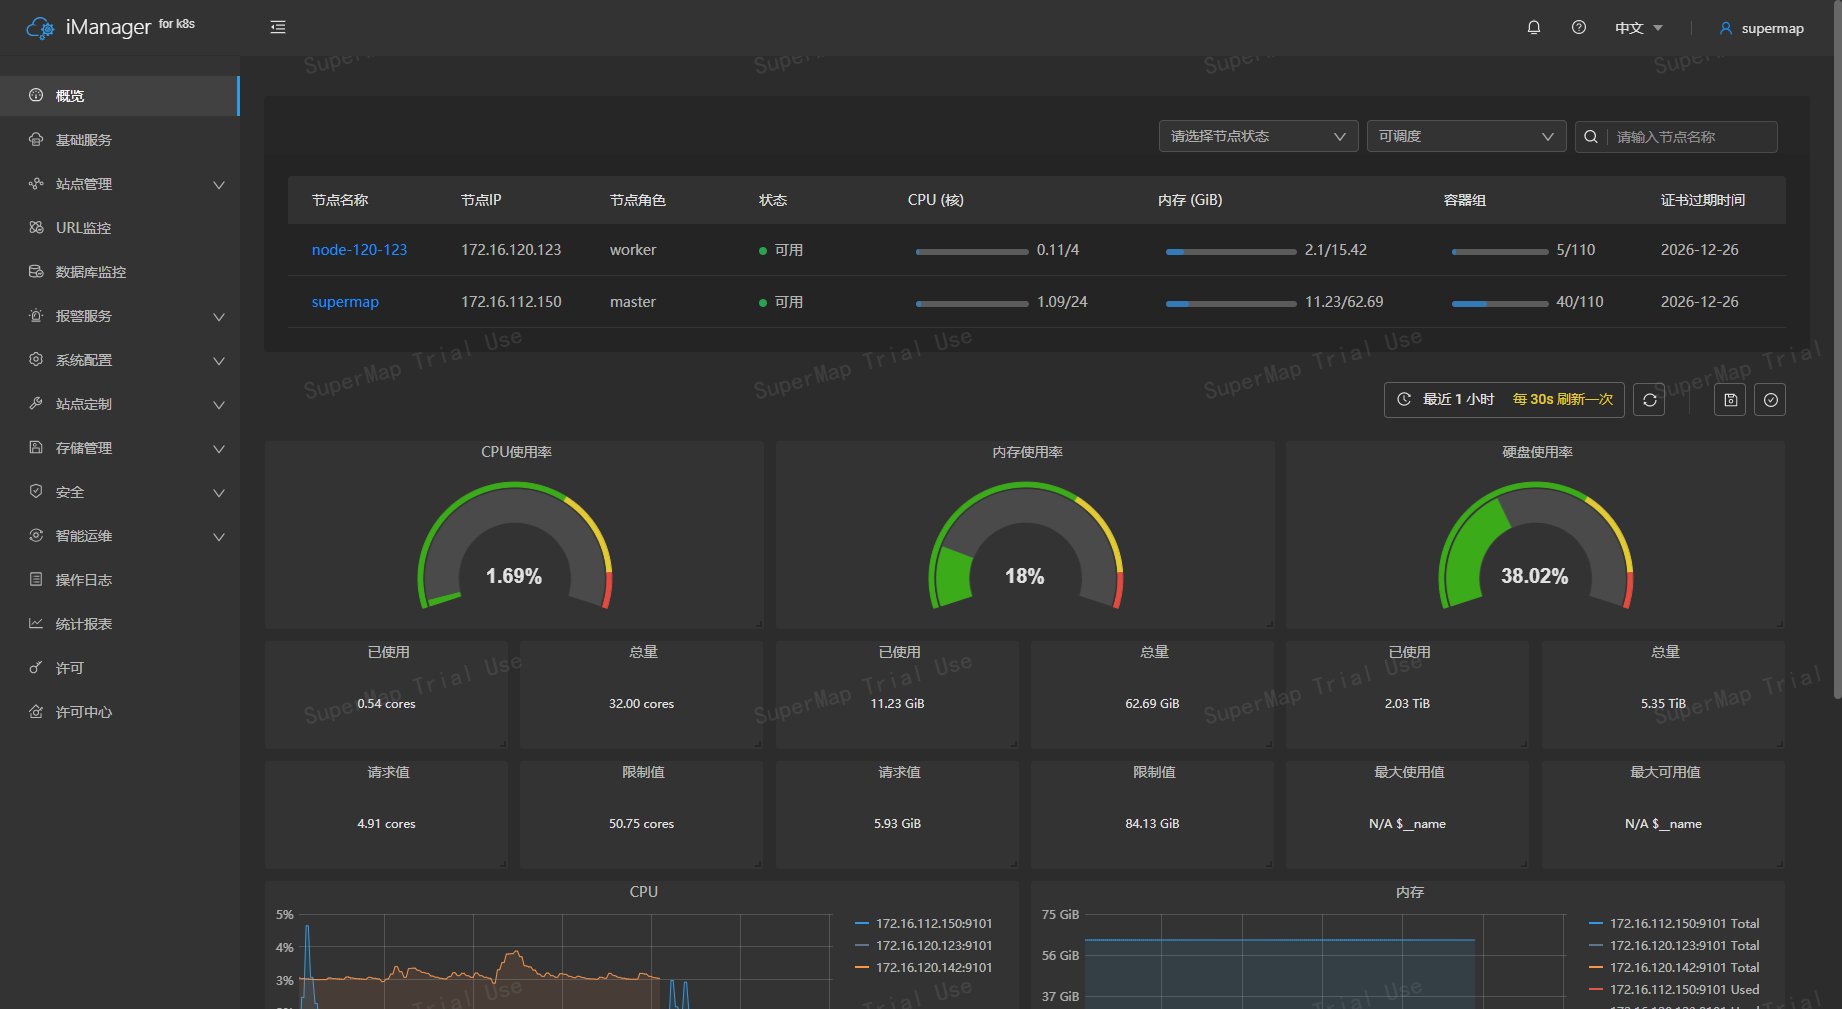Viewport: 1842px width, 1009px height.
Task: Toggle the 172.16.120.123:9101 CPU legend entry
Action: pos(924,945)
